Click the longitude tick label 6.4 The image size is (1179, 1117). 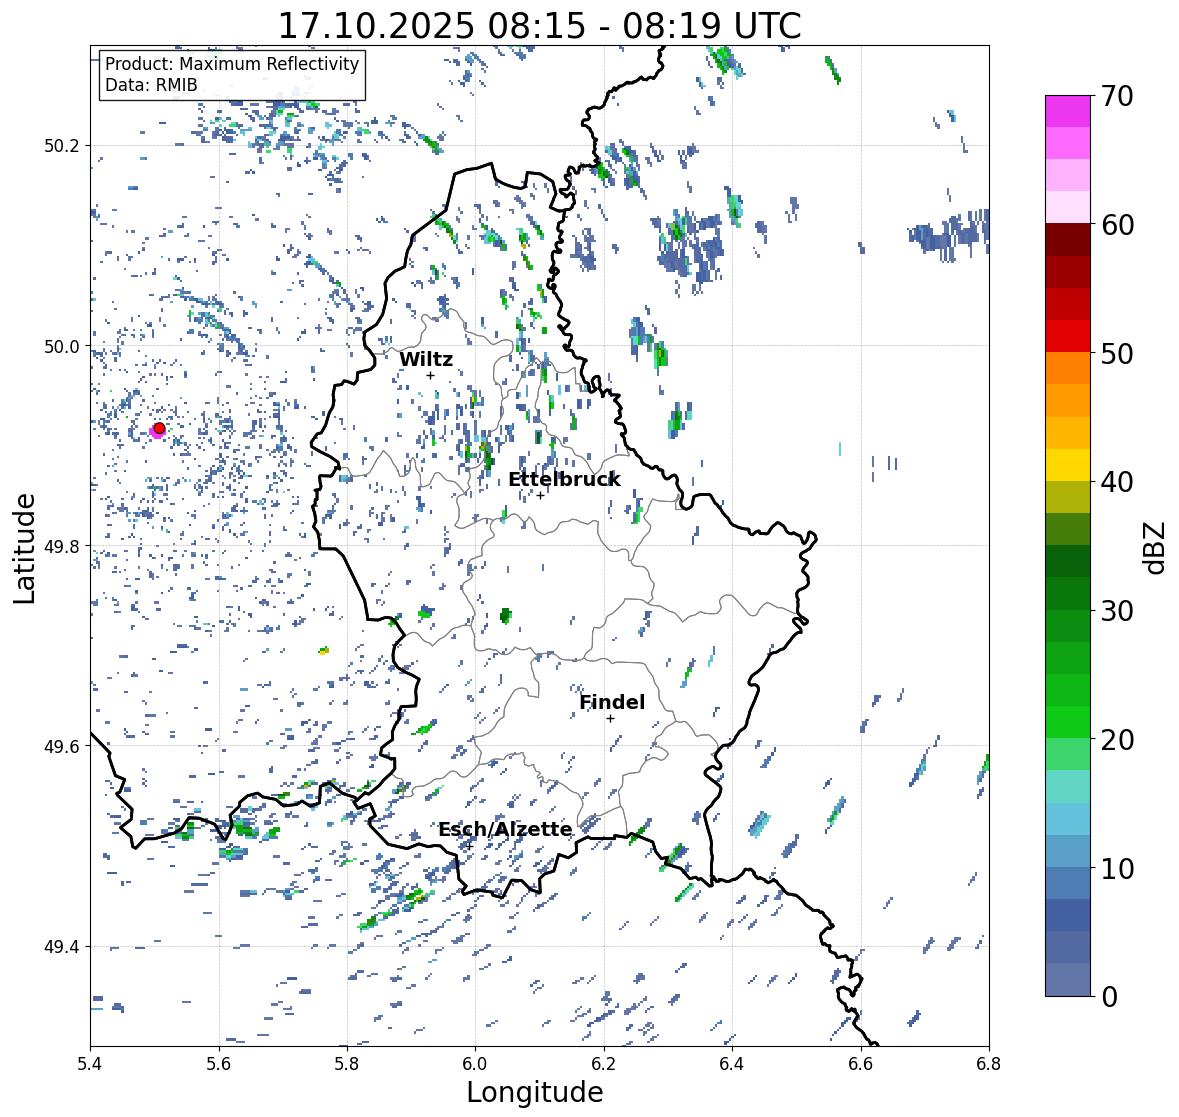(x=732, y=1064)
